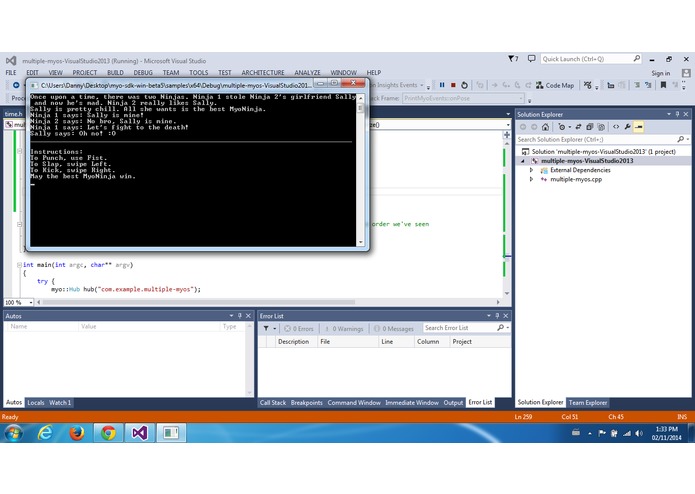Open the Autos panel window options dropdown
Viewport: 695px width, 494px height.
(231, 316)
